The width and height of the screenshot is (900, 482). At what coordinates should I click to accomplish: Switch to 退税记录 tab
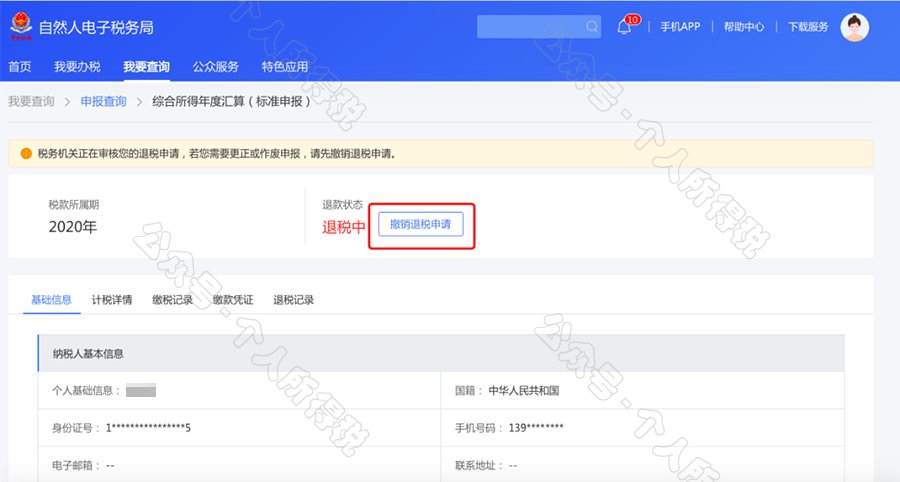tap(293, 300)
